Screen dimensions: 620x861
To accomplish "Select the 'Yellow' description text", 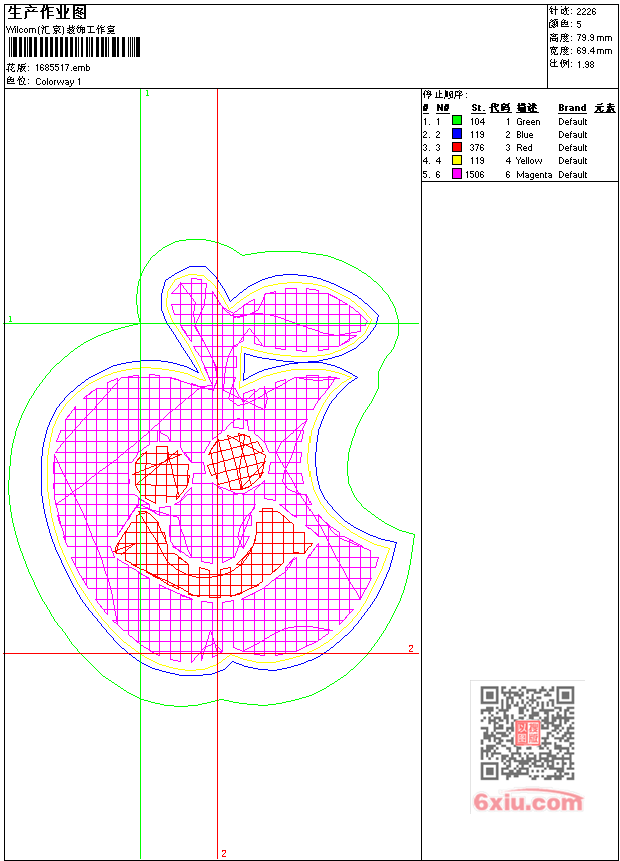I will [x=529, y=161].
